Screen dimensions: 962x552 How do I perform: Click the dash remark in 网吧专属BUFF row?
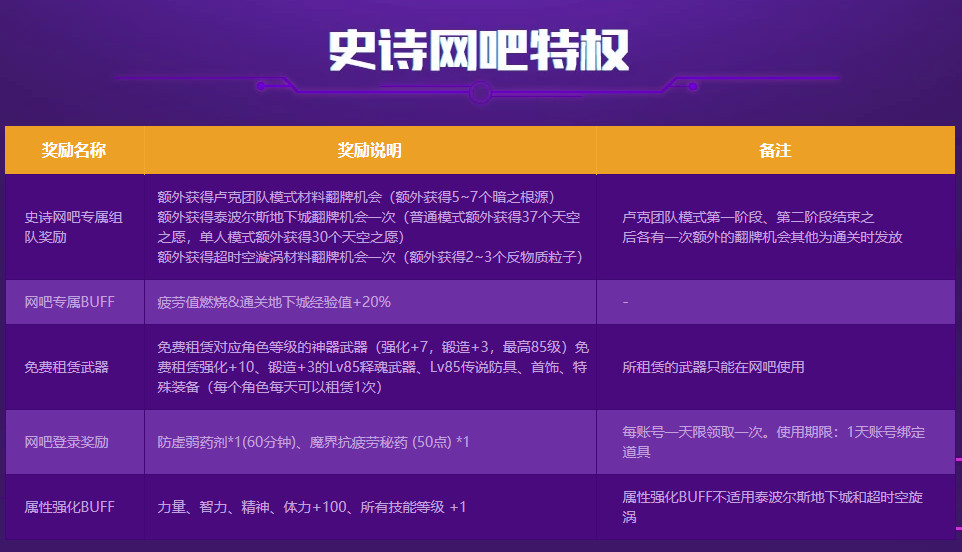625,301
